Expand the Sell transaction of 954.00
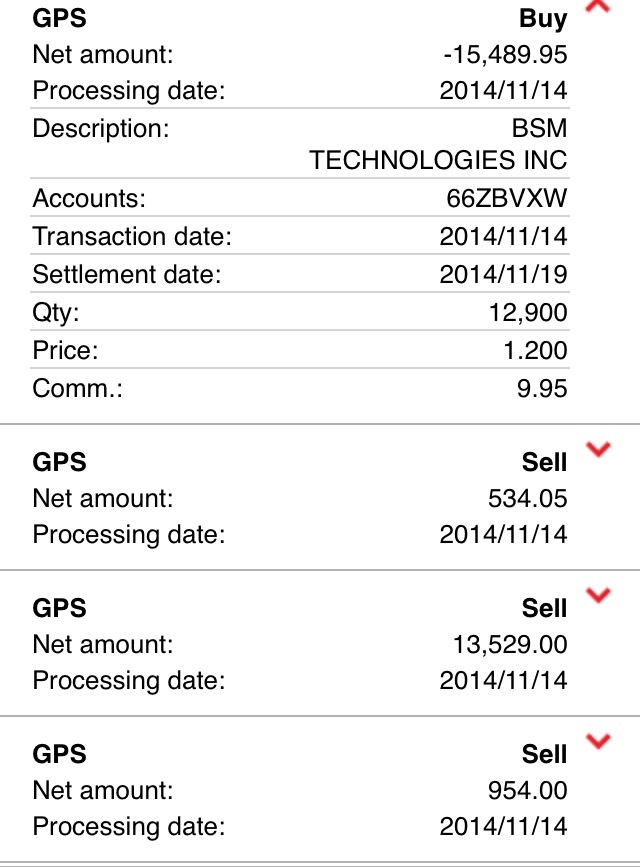640x867 pixels. pos(598,741)
